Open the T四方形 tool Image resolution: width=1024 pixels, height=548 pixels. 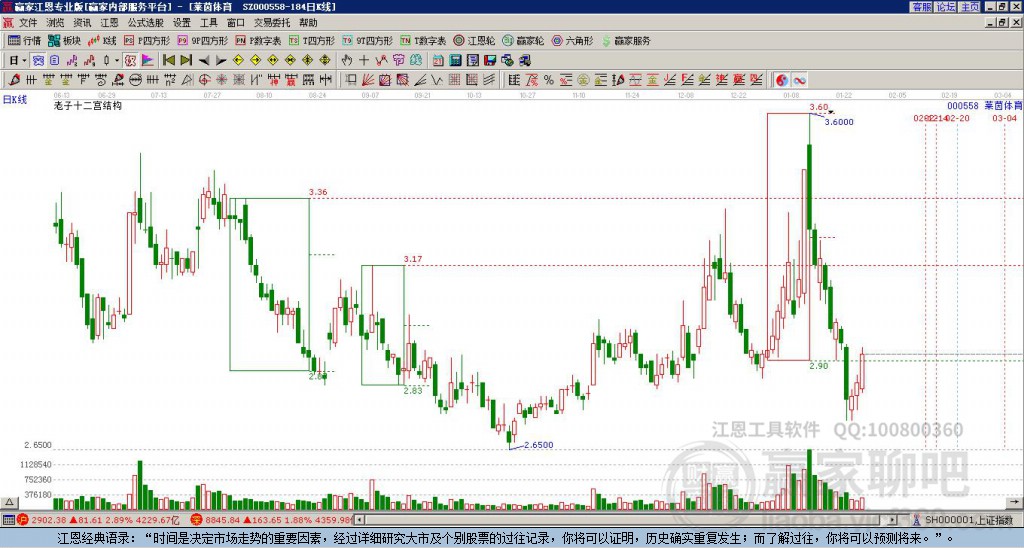(x=312, y=40)
